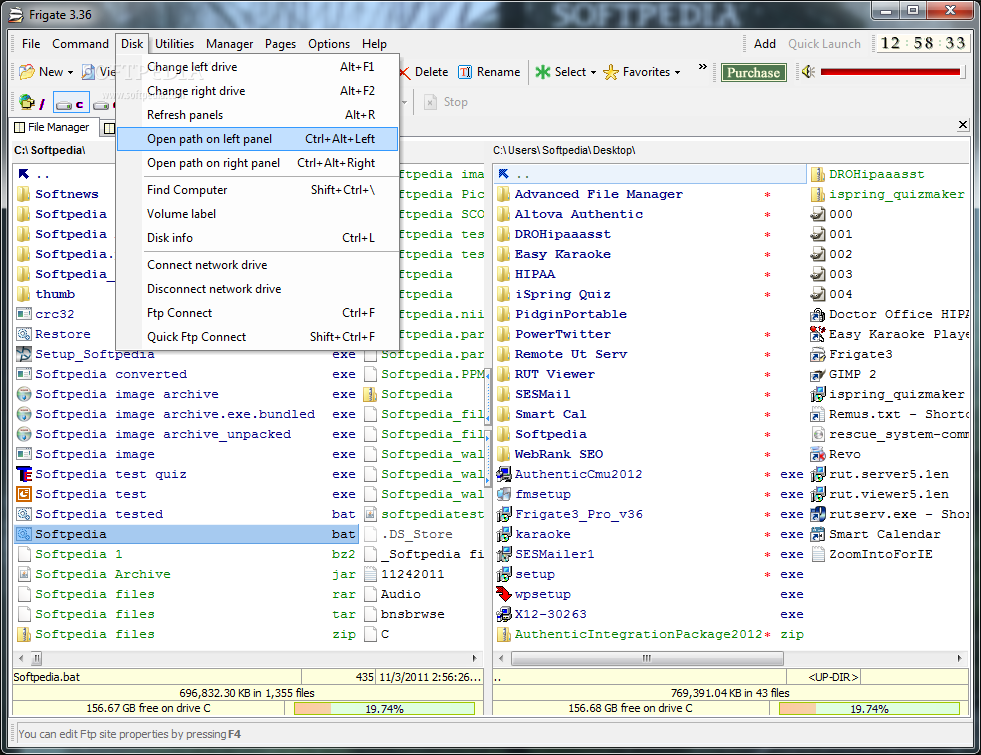Open the File menu

tap(31, 44)
